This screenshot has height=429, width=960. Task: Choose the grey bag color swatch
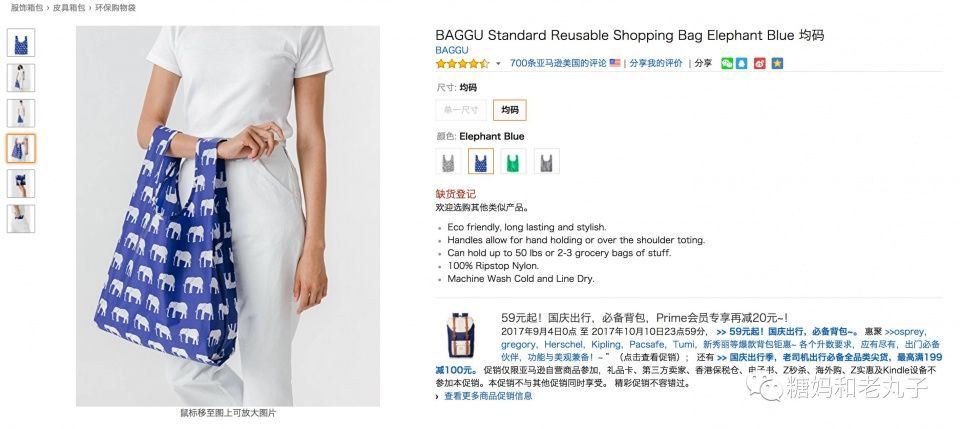tap(546, 162)
